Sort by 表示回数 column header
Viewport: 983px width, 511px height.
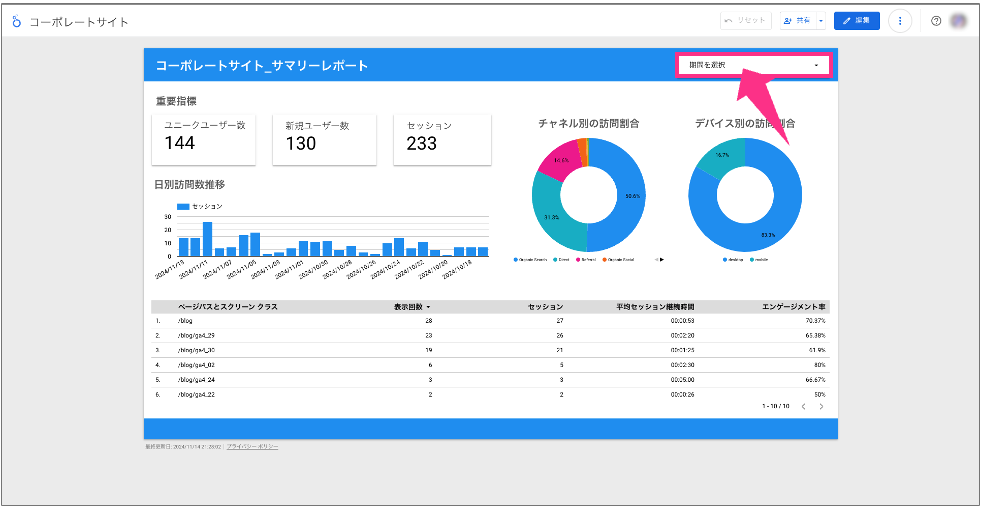412,307
